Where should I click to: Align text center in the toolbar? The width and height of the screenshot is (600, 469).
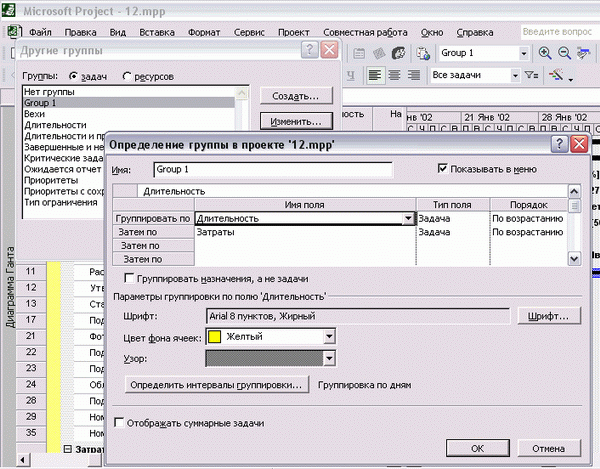394,75
